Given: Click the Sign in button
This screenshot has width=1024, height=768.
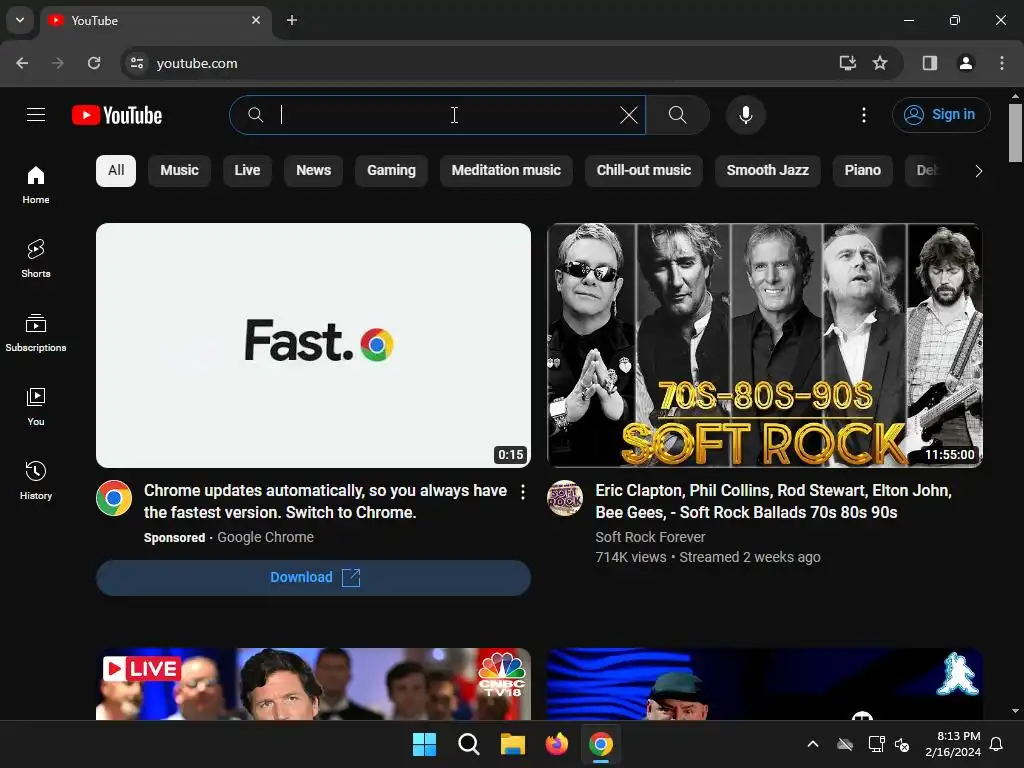Looking at the screenshot, I should pyautogui.click(x=941, y=115).
